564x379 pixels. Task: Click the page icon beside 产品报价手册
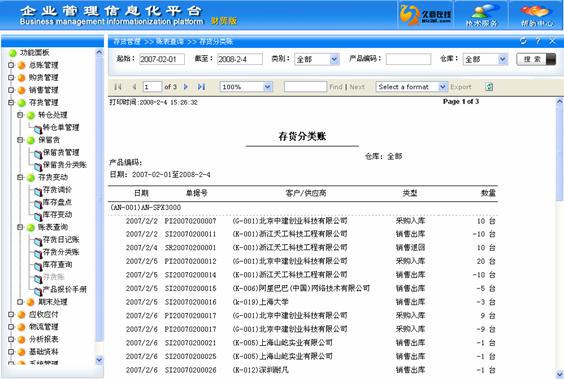tap(38, 291)
